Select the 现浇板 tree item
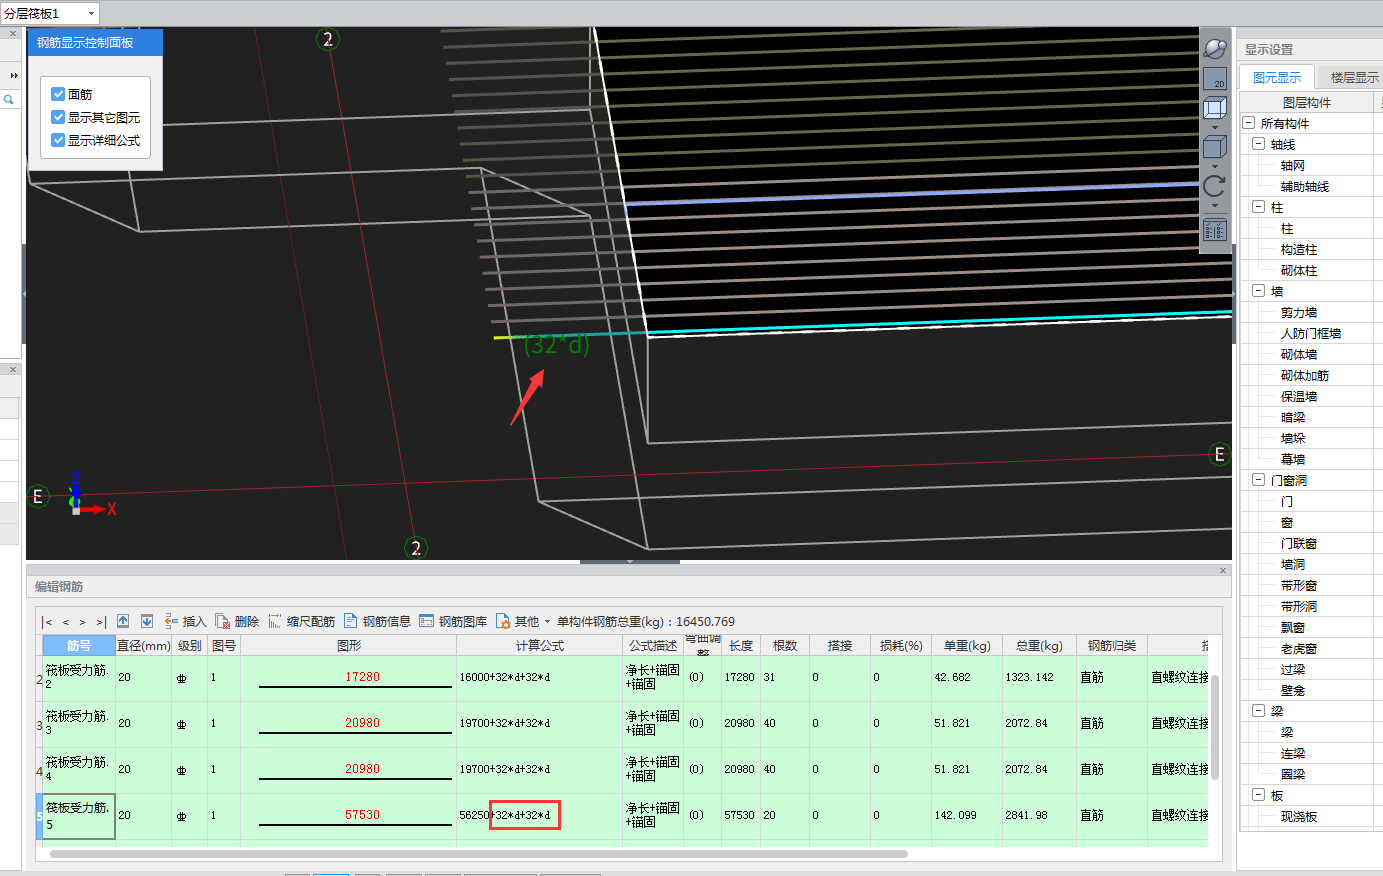The image size is (1383, 876). pos(1298,816)
